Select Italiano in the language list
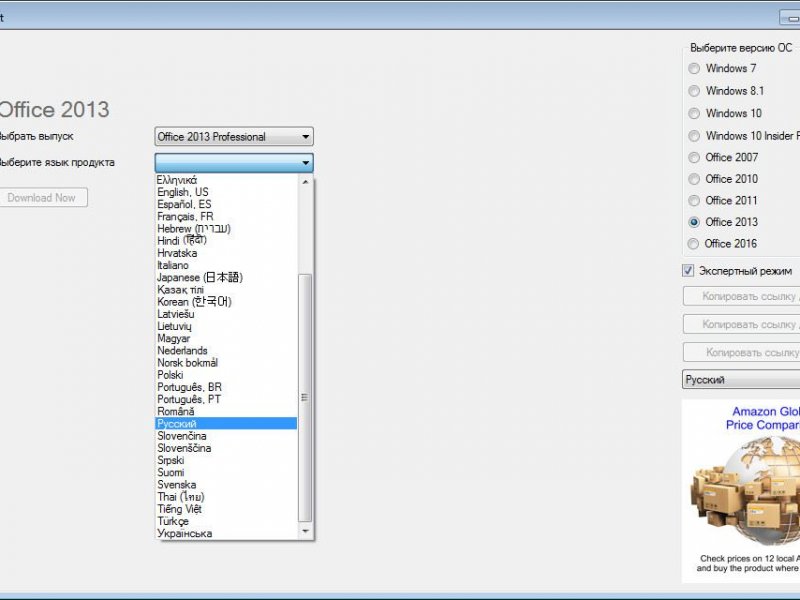 click(226, 265)
